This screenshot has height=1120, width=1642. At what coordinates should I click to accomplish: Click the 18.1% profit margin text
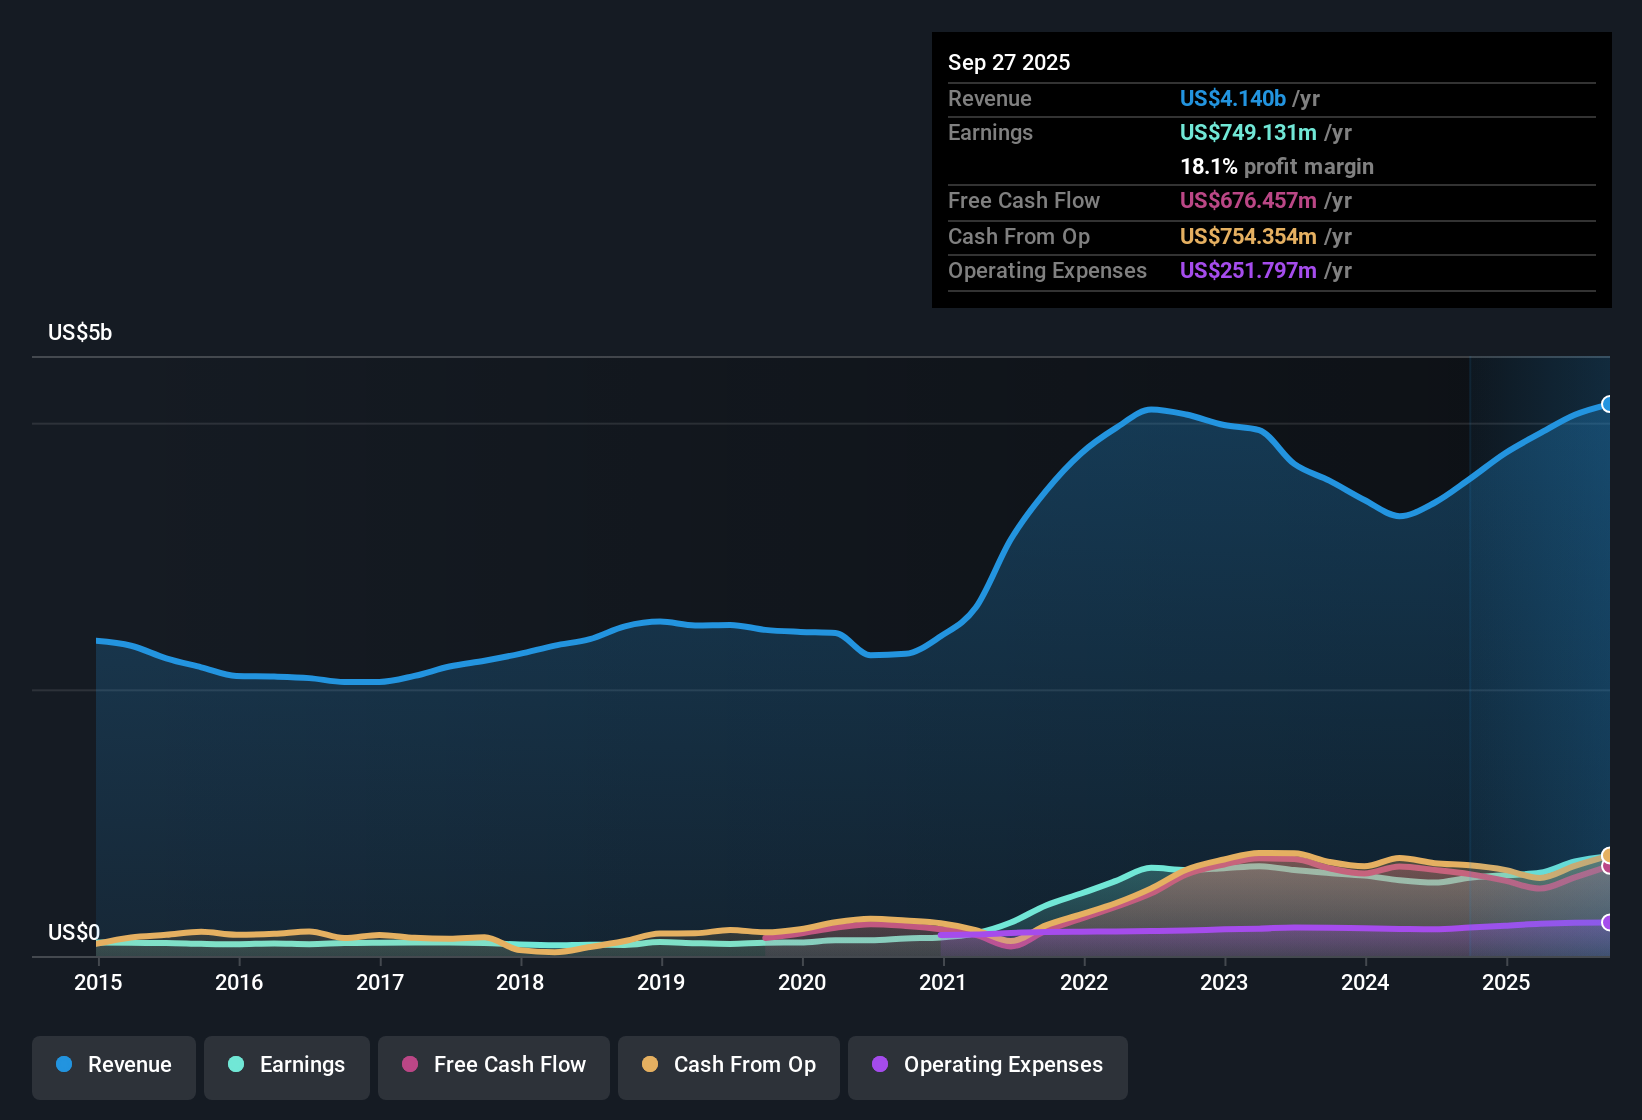pyautogui.click(x=1277, y=167)
